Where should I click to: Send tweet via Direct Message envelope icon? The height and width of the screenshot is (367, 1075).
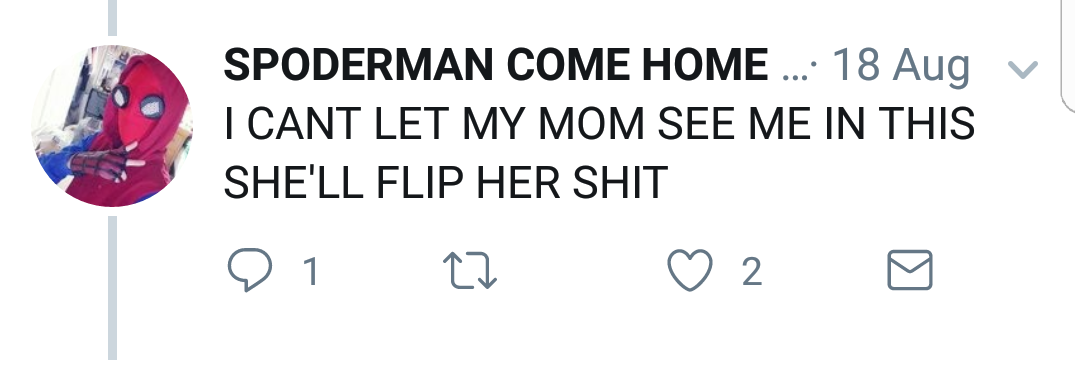click(910, 270)
